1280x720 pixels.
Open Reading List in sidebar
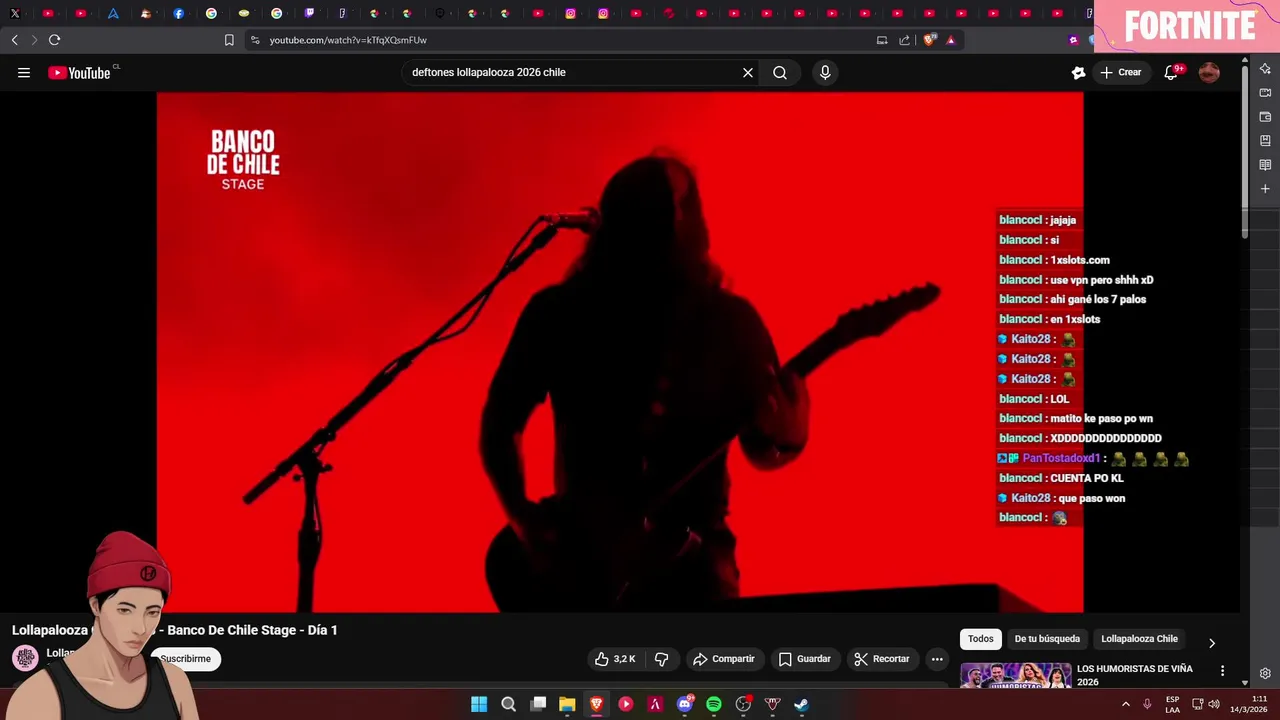(x=1265, y=165)
